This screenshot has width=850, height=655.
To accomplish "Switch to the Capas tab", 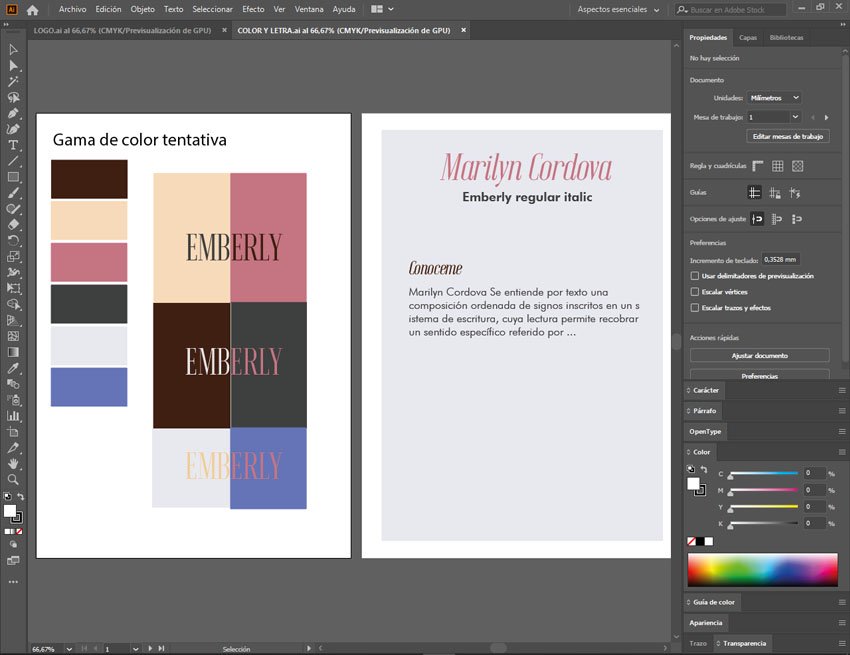I will [x=747, y=38].
